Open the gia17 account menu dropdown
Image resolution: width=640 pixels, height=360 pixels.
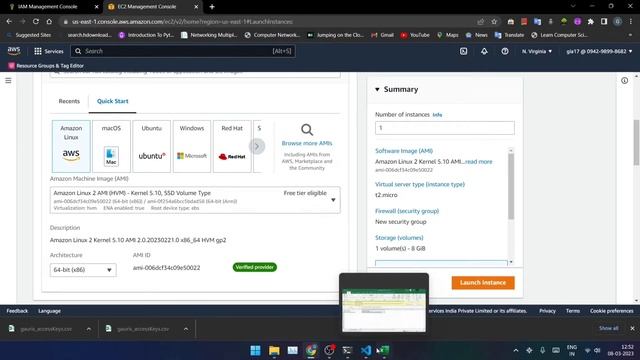[599, 51]
